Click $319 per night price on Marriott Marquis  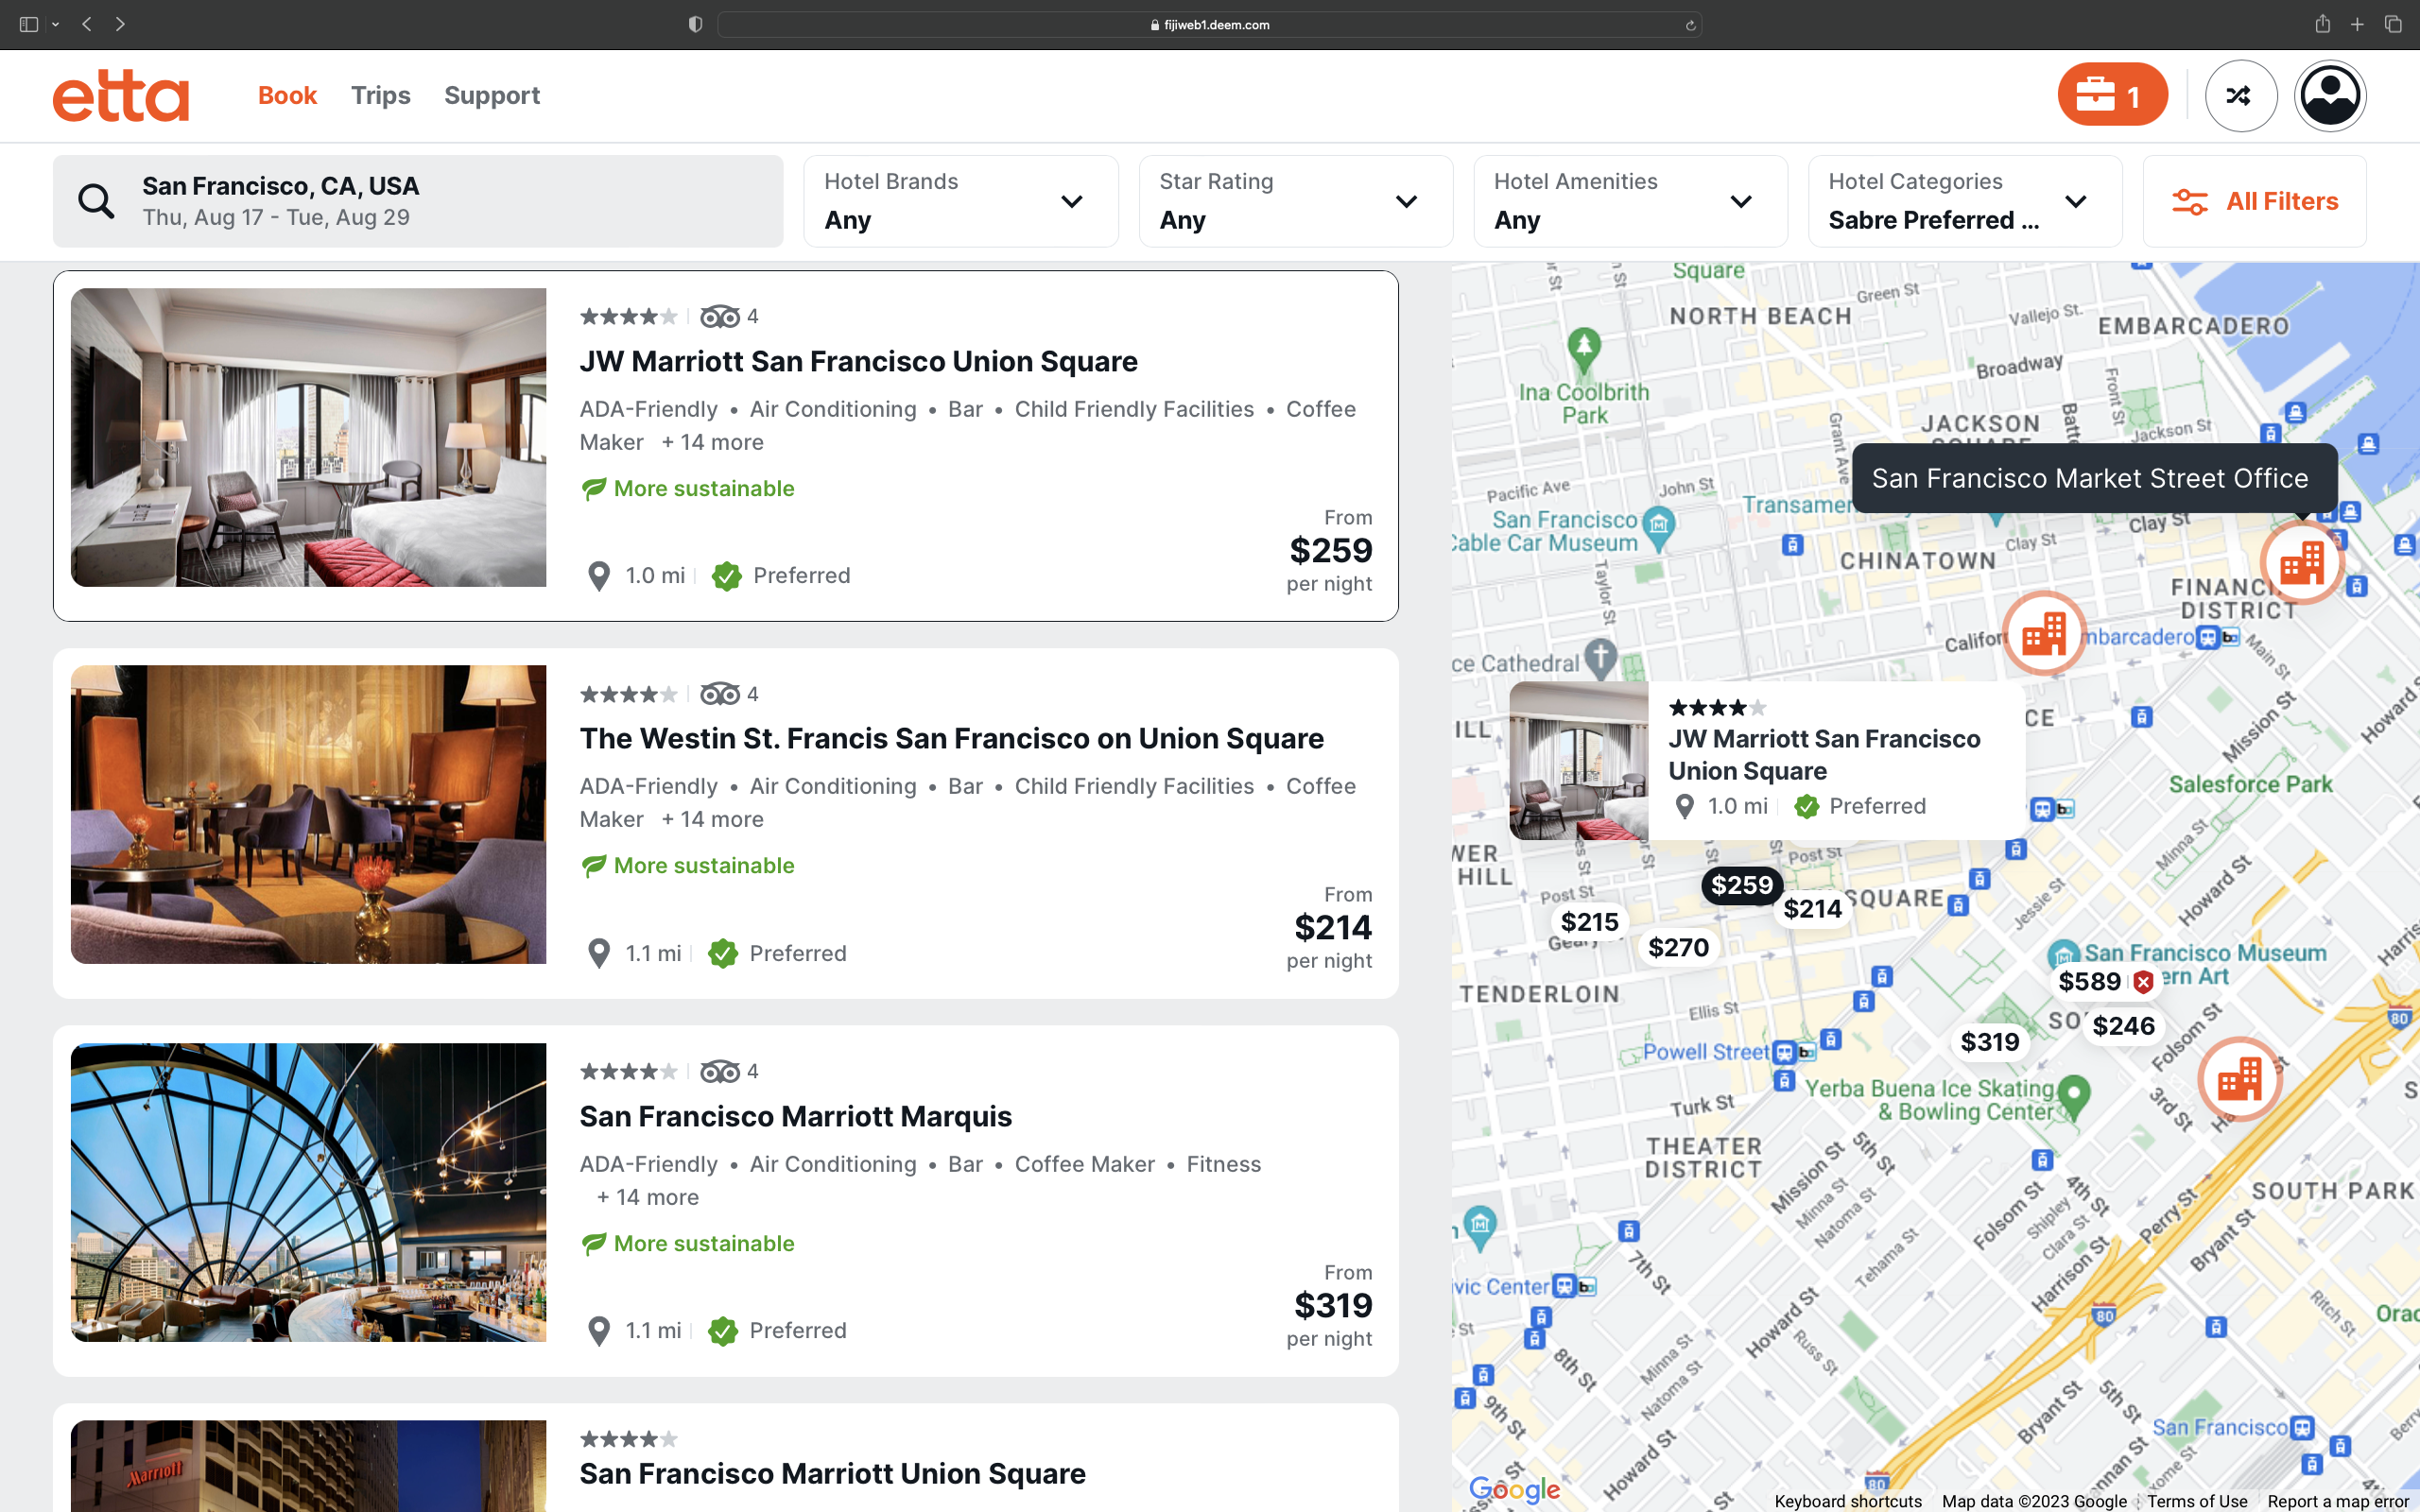coord(1332,1306)
